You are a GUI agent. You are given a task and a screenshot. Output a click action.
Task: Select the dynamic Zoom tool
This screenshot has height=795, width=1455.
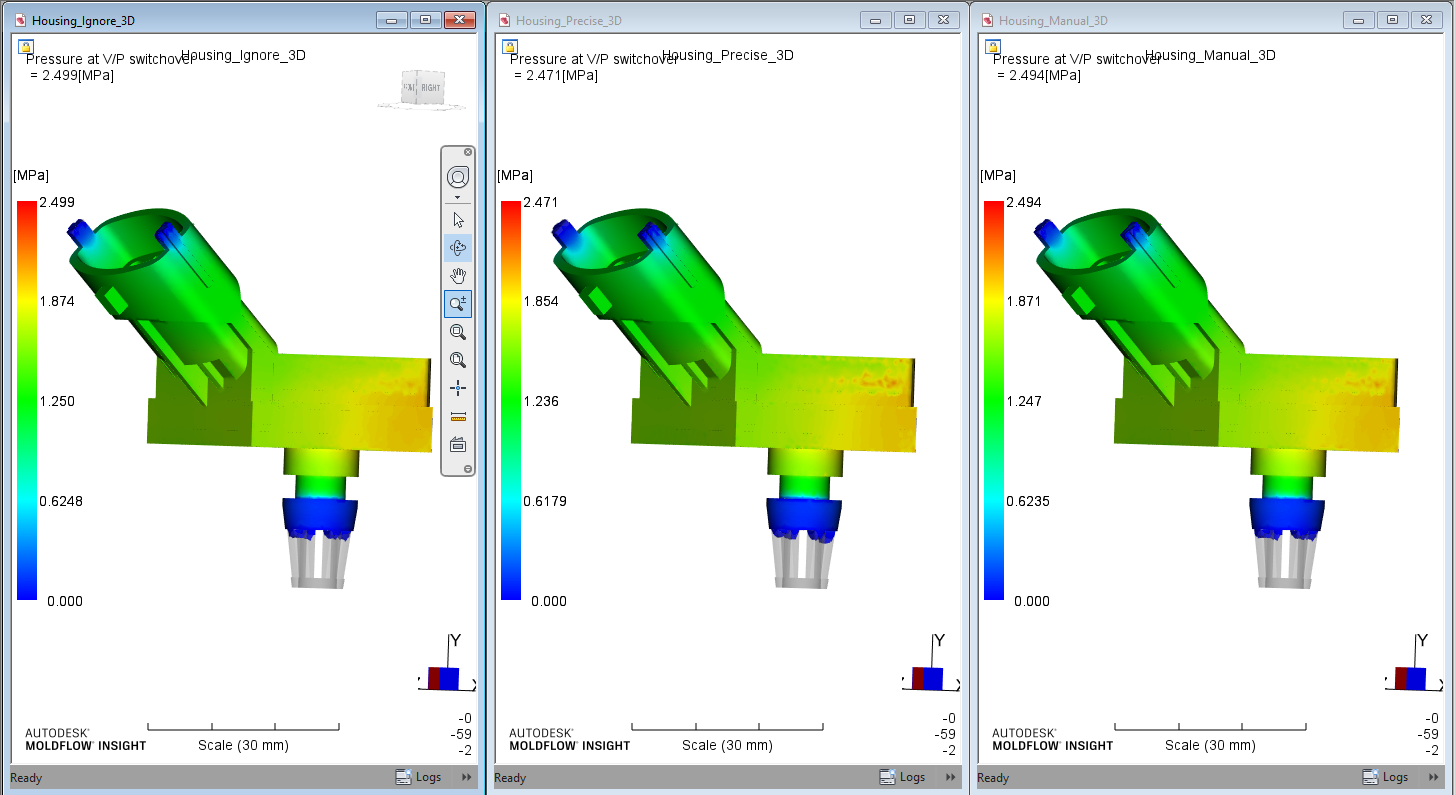point(457,303)
